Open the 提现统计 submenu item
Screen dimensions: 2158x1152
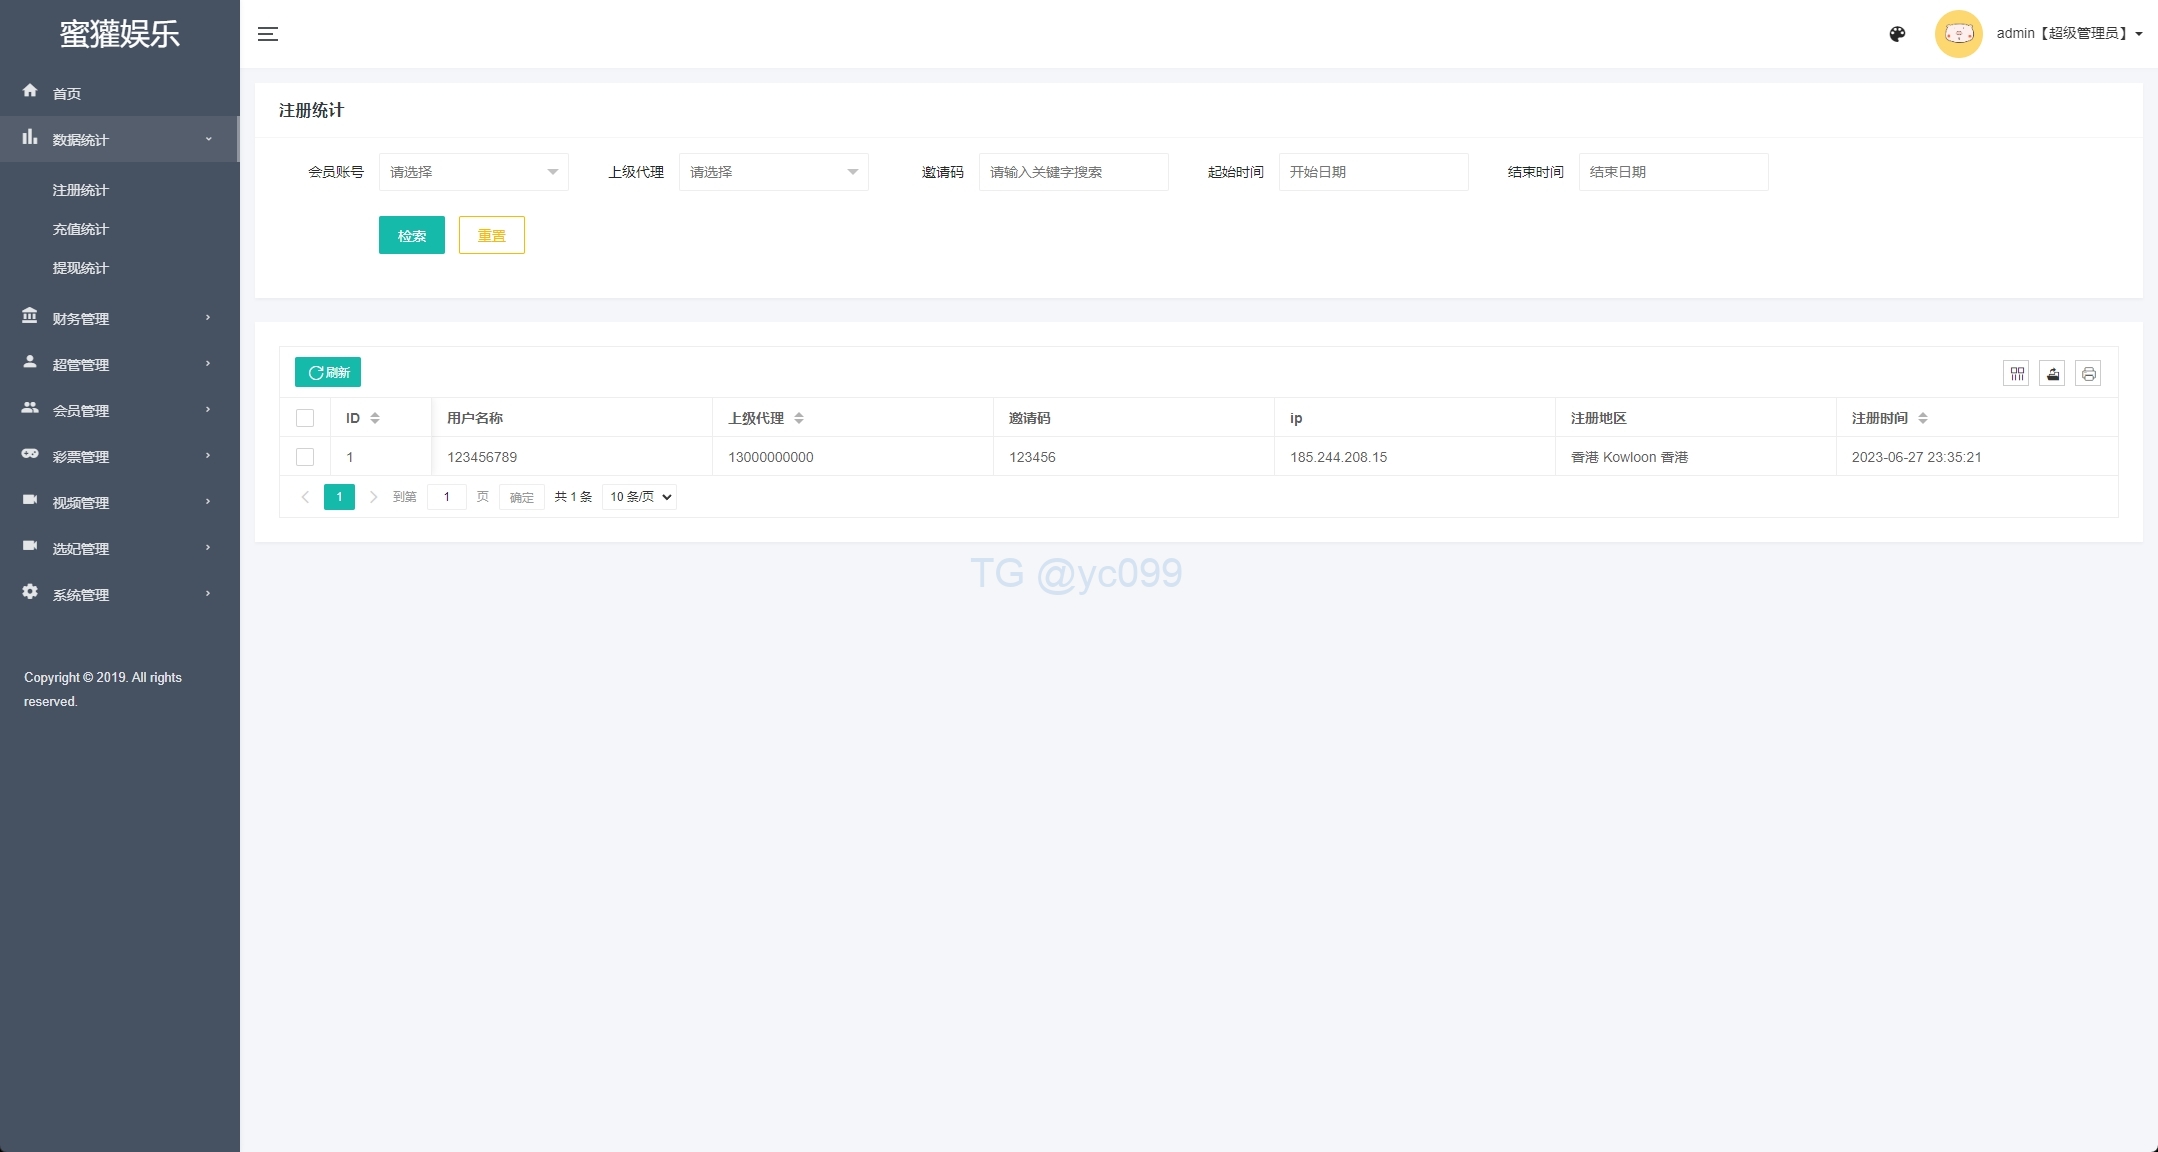coord(80,268)
